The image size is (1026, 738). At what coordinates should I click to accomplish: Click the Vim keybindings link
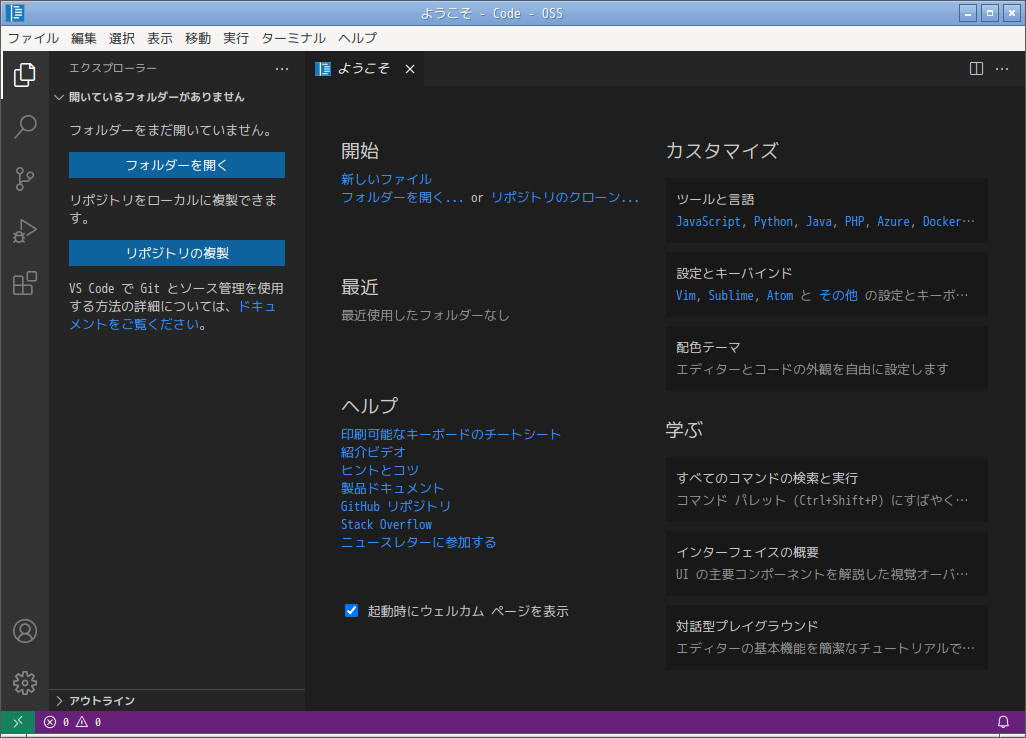click(686, 296)
